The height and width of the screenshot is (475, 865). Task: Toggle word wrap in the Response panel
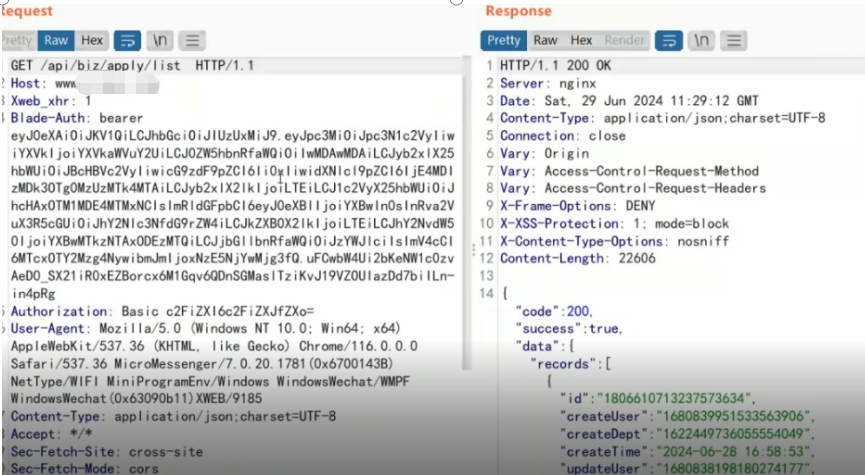[x=669, y=41]
